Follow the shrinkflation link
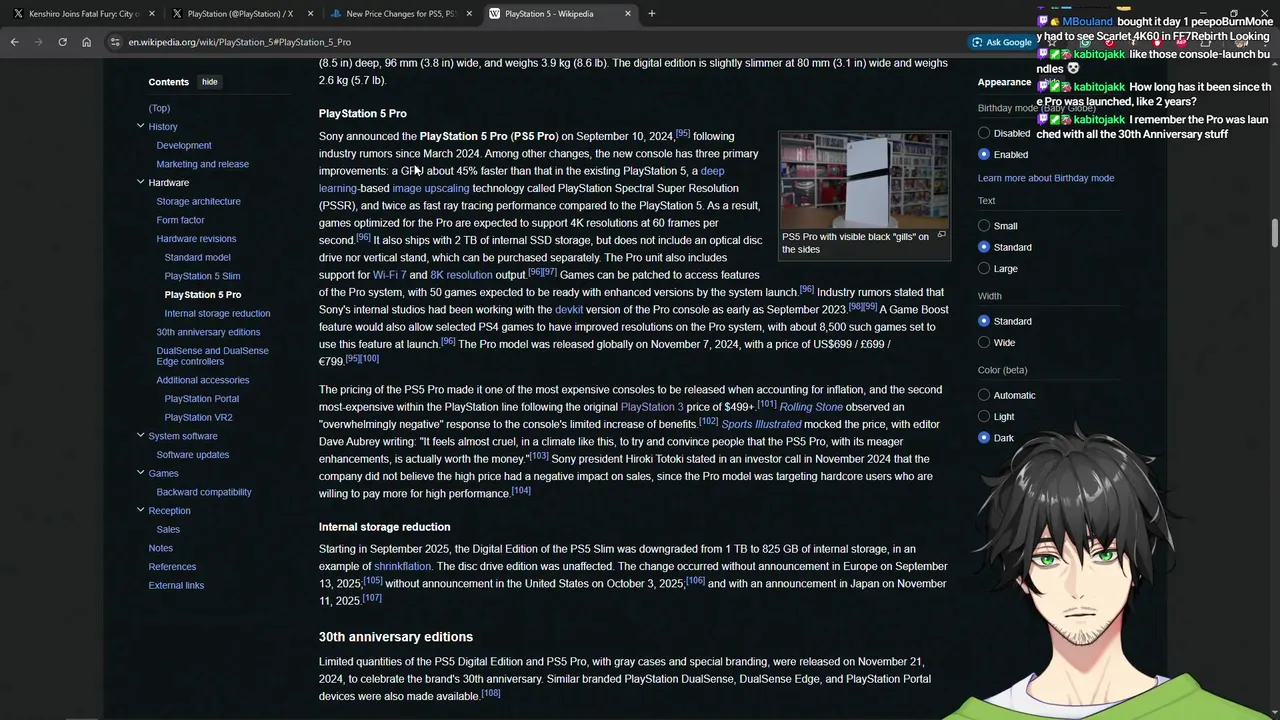 [402, 566]
